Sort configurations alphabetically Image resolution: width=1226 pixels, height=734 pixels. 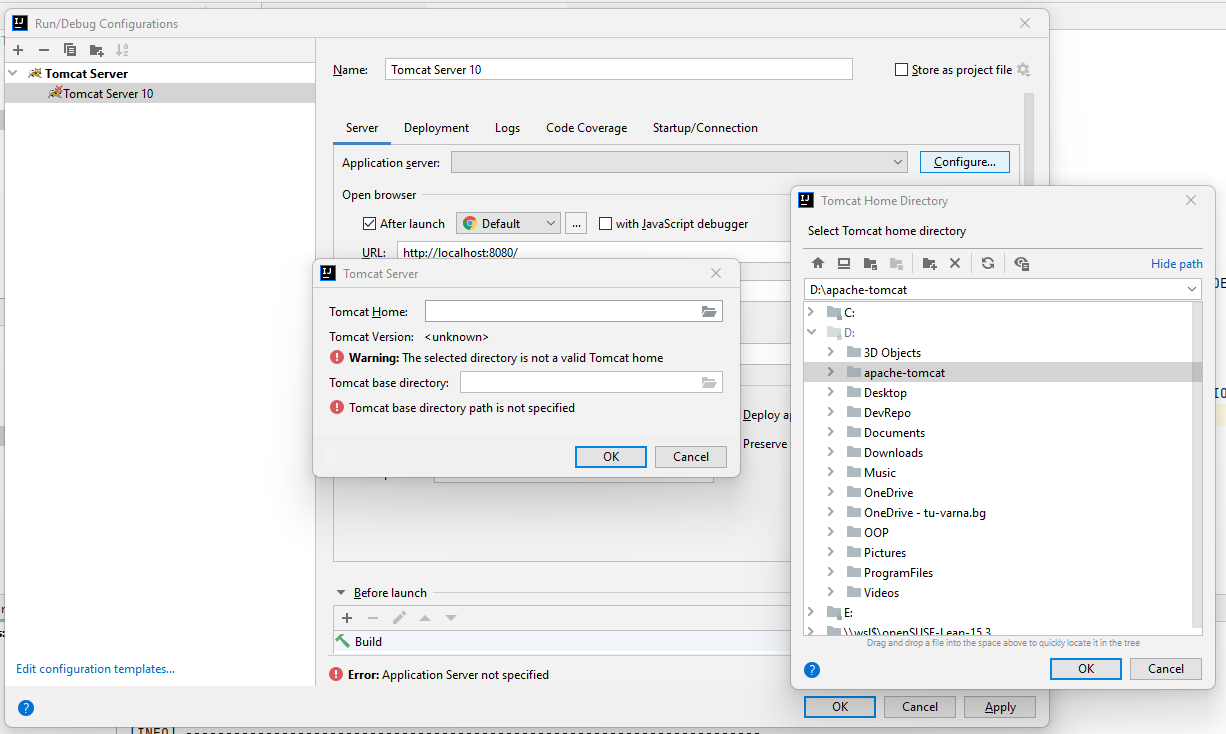click(122, 50)
